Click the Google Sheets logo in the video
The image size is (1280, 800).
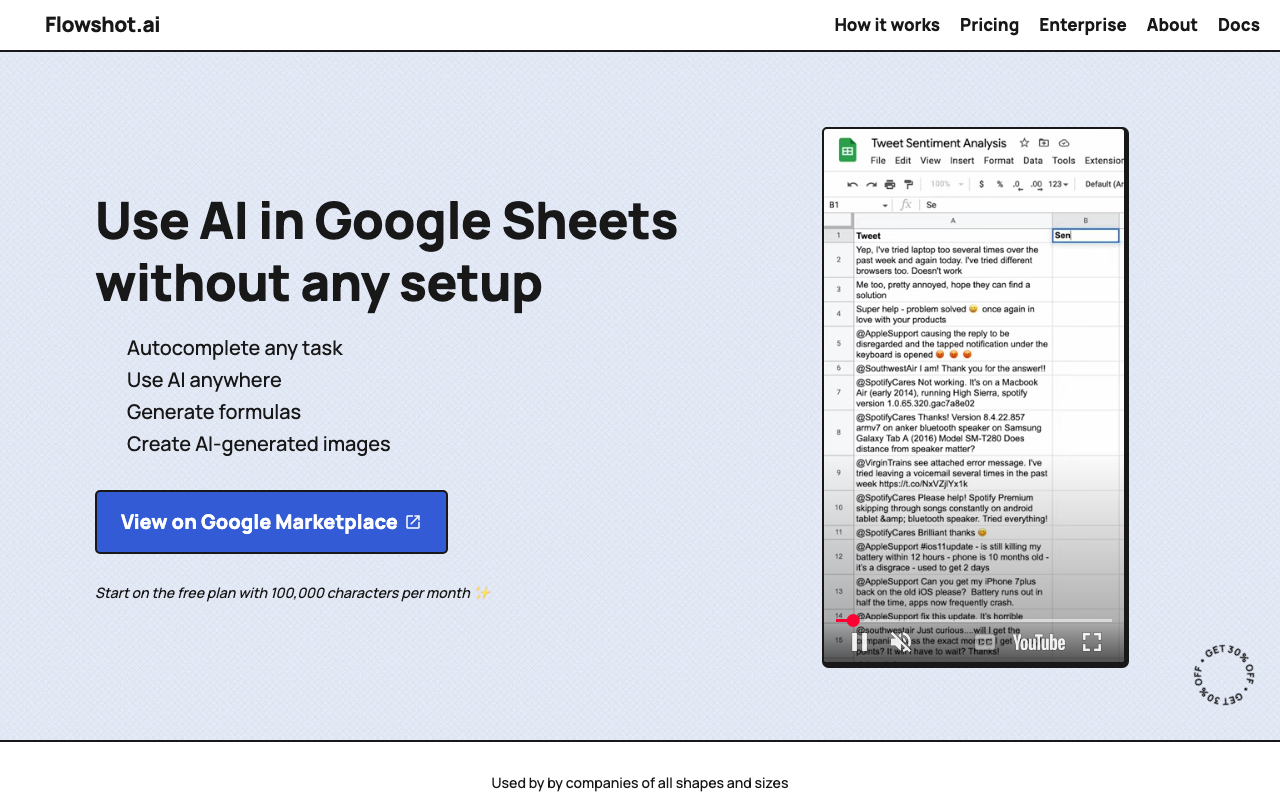click(x=848, y=150)
